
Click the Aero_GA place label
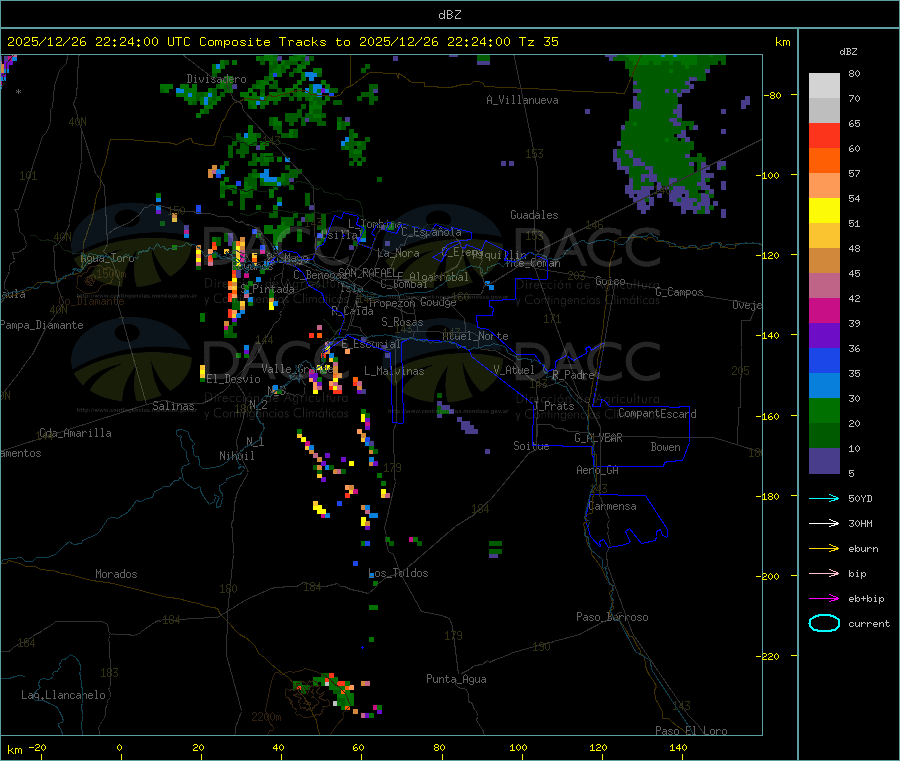pyautogui.click(x=598, y=470)
